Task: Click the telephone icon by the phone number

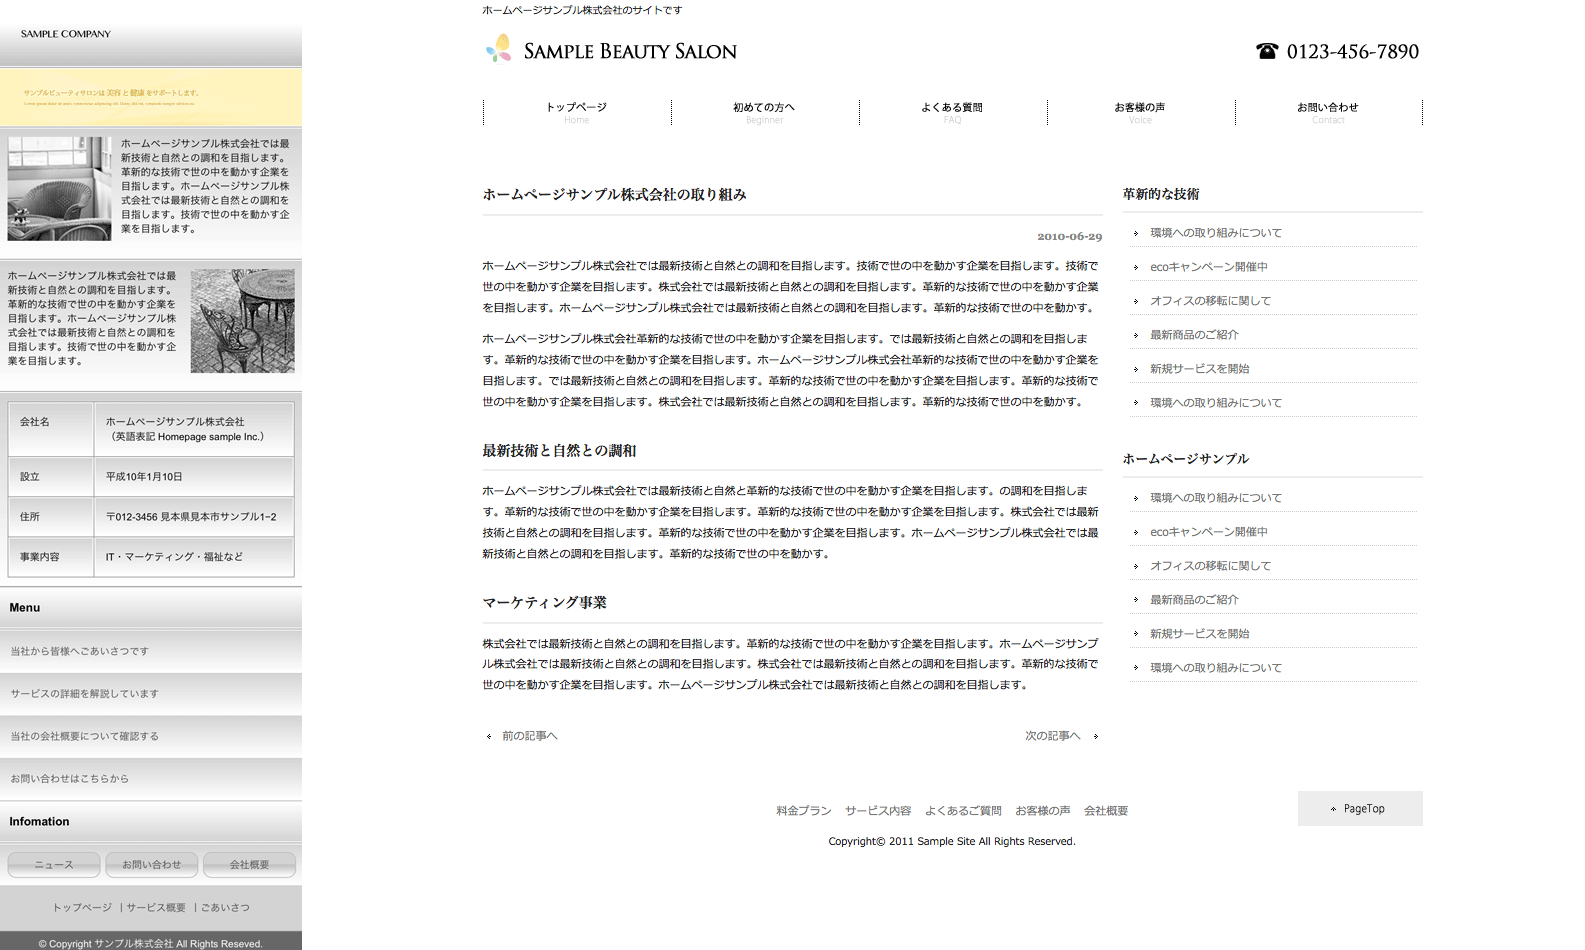Action: click(1267, 51)
